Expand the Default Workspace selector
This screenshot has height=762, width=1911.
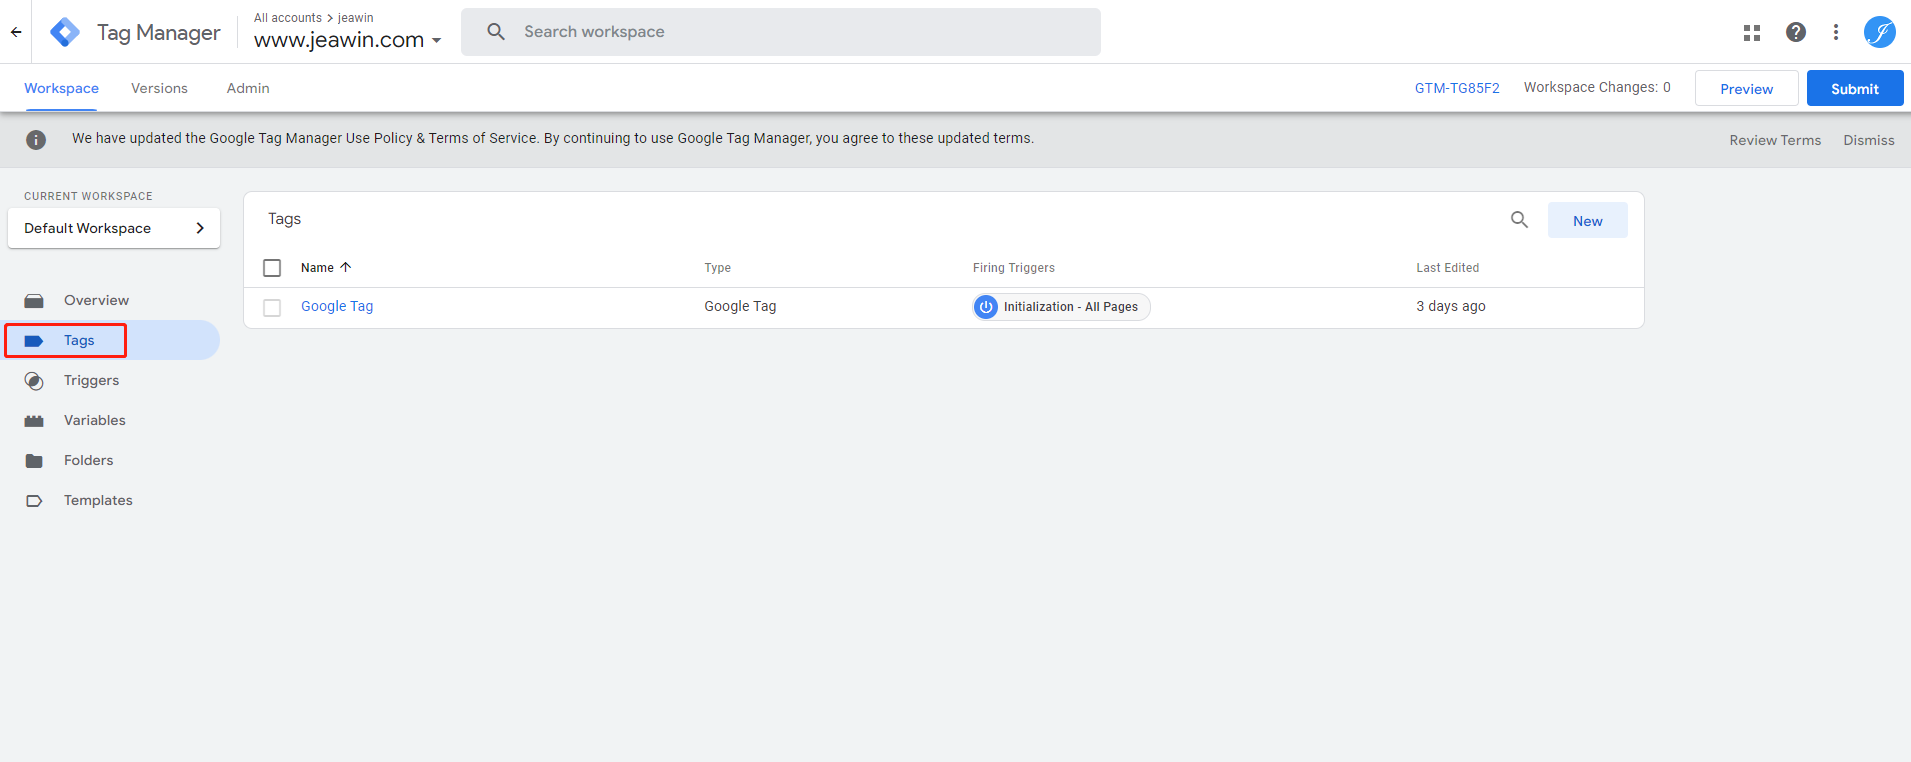[114, 228]
